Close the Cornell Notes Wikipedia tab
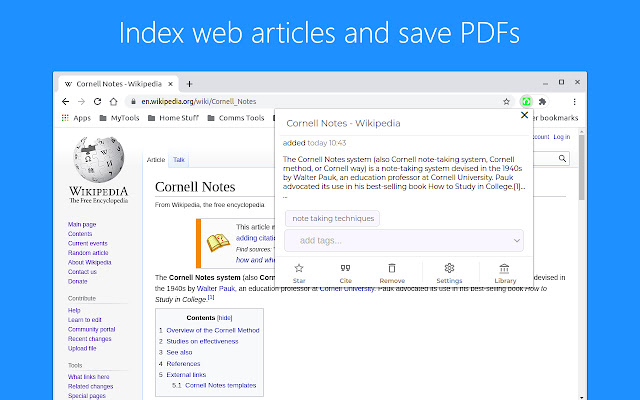 (x=171, y=84)
